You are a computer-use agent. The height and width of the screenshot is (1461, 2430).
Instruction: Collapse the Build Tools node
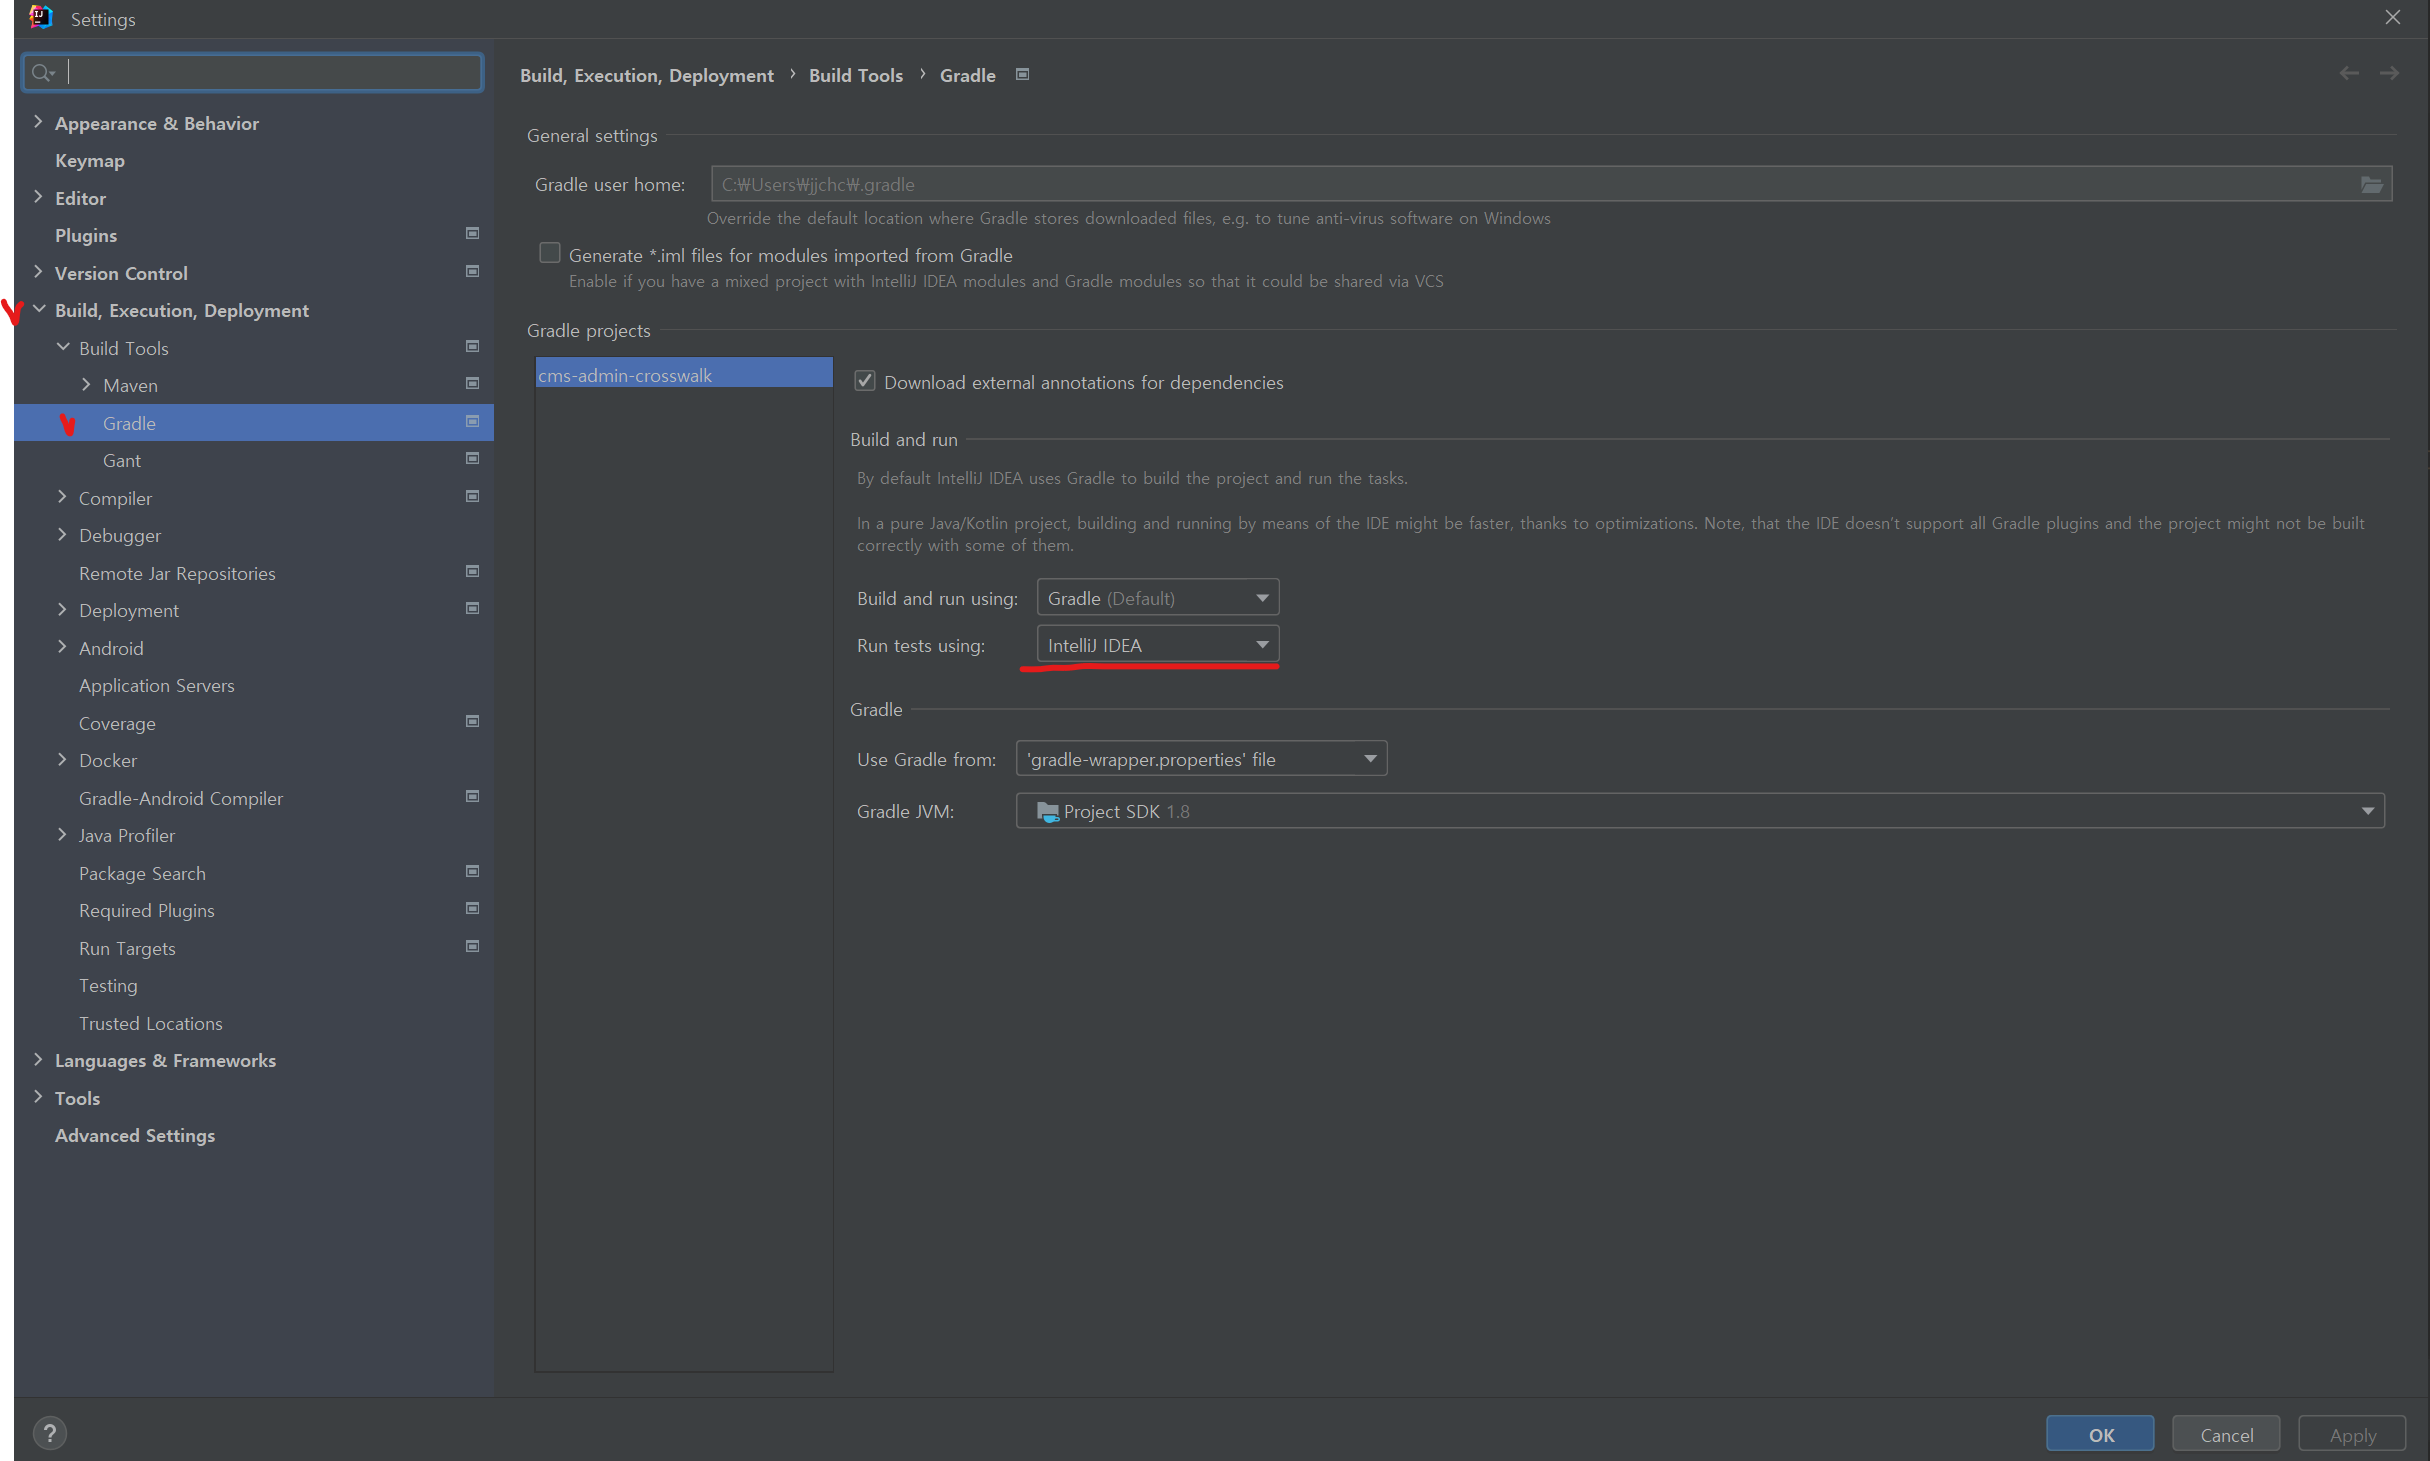[63, 347]
